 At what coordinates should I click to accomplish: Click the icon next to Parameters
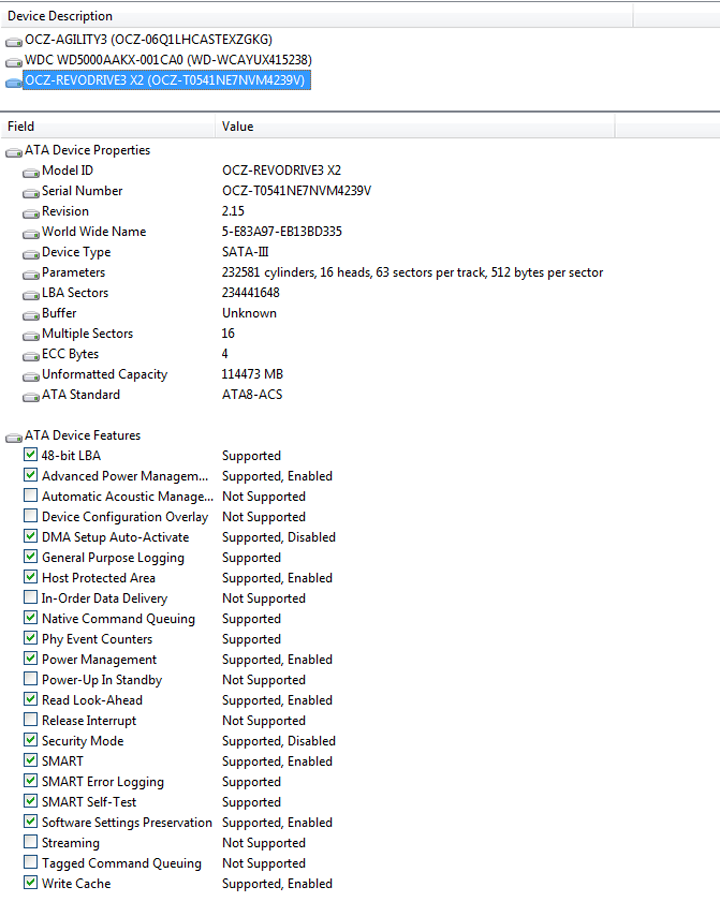pyautogui.click(x=31, y=274)
